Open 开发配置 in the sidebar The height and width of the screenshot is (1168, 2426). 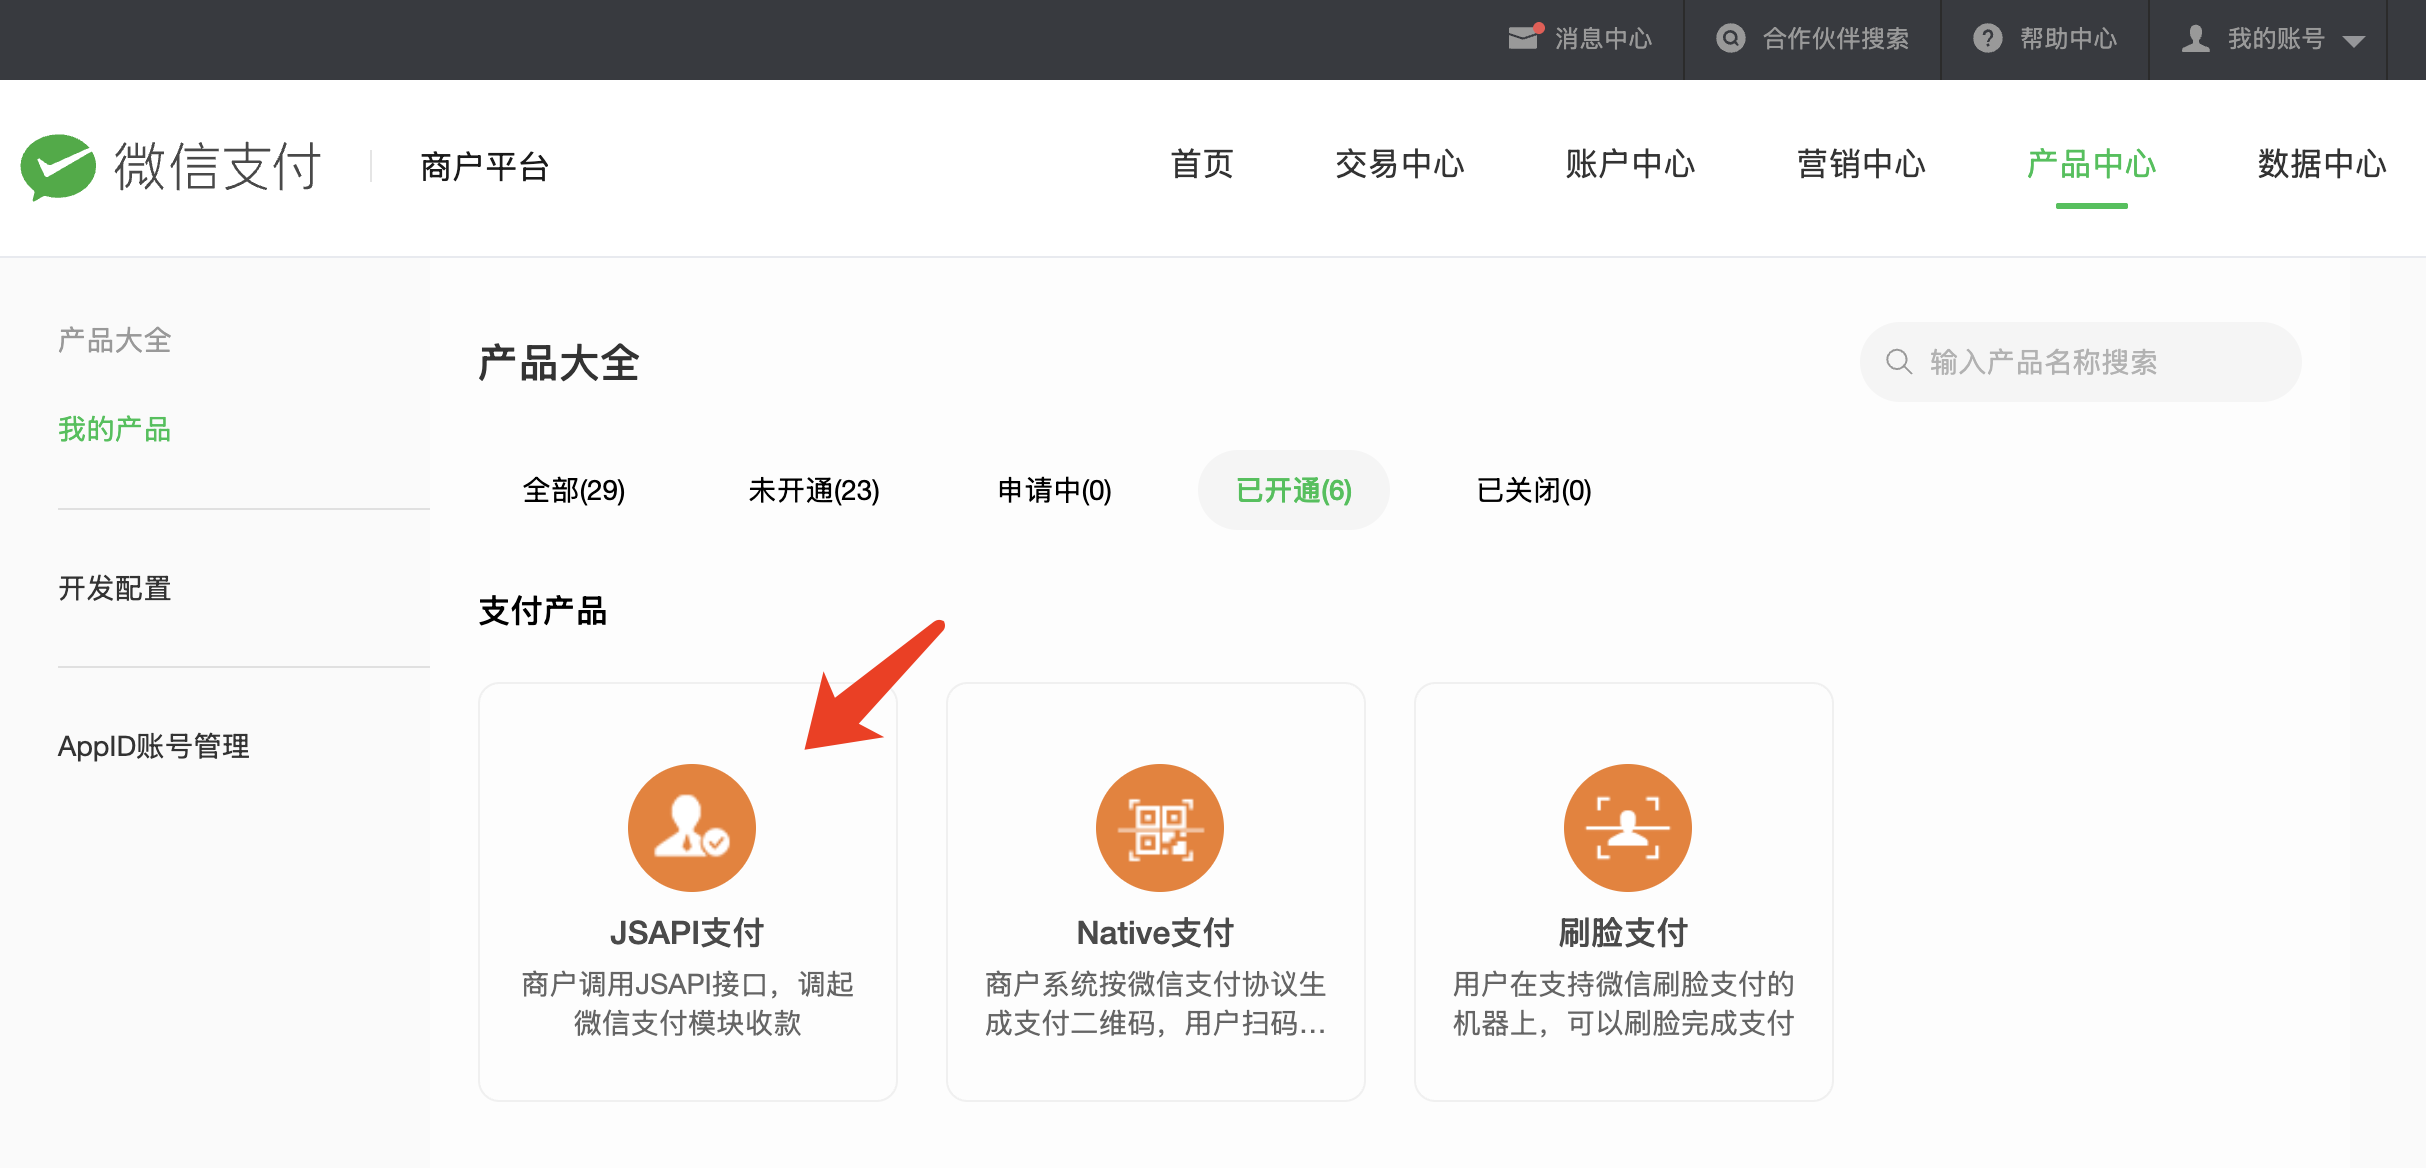tap(114, 588)
